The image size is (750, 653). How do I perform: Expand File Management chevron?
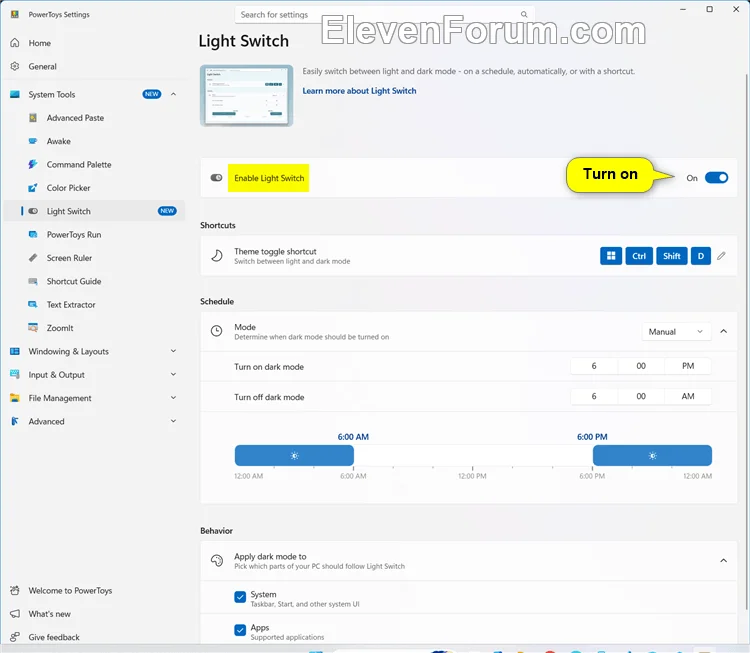[174, 398]
